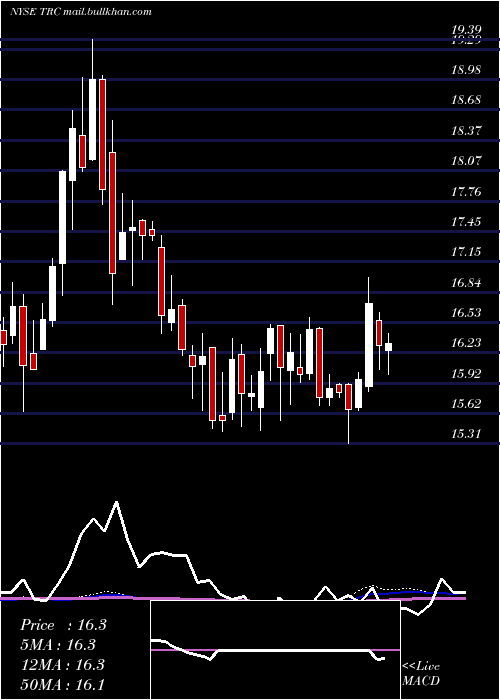The width and height of the screenshot is (500, 700).
Task: Click the 'Price : 16.3' readout
Action: 63,625
